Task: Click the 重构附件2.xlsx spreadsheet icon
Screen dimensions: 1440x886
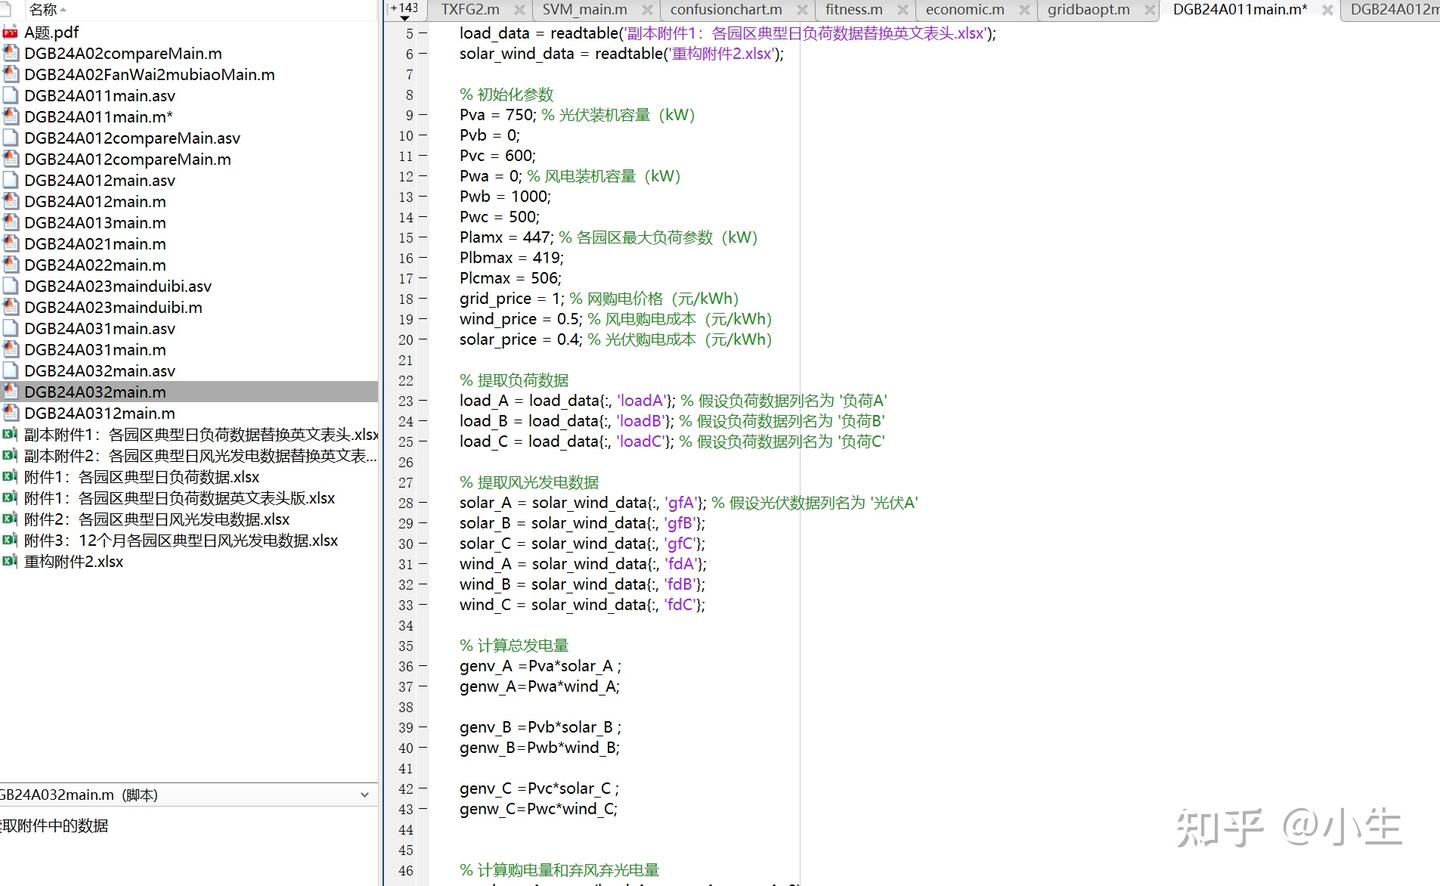Action: pos(11,561)
